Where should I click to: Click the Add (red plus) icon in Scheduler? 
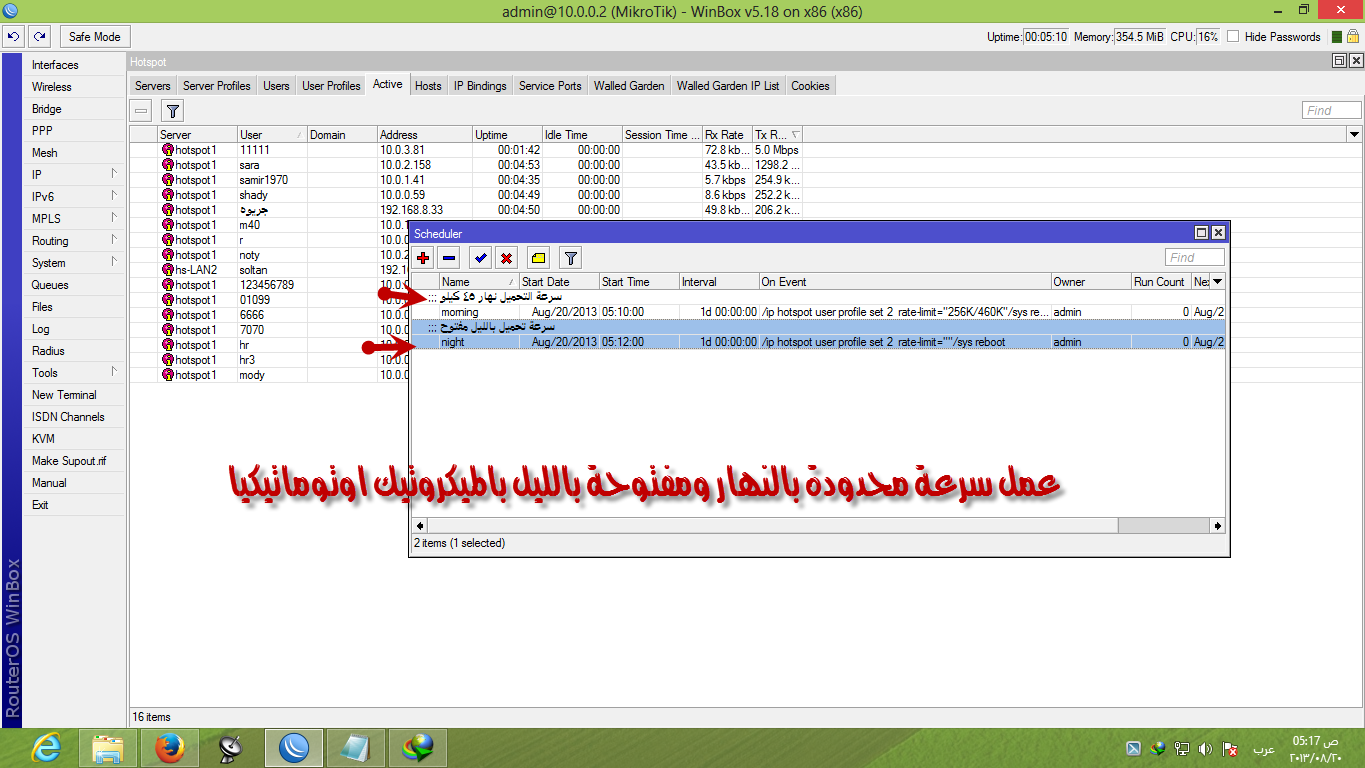[x=424, y=258]
